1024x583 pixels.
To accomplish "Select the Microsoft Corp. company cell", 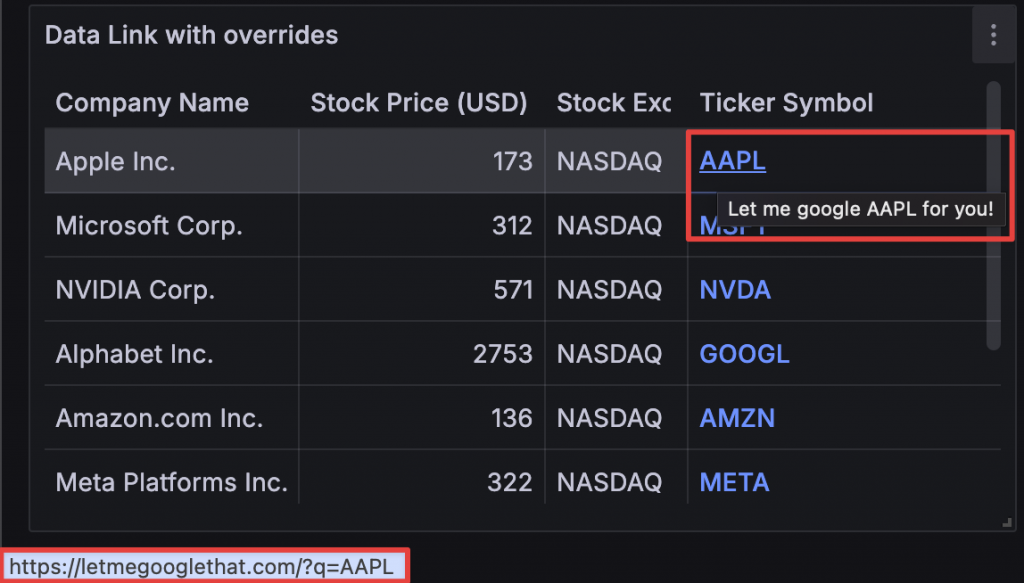I will click(149, 226).
